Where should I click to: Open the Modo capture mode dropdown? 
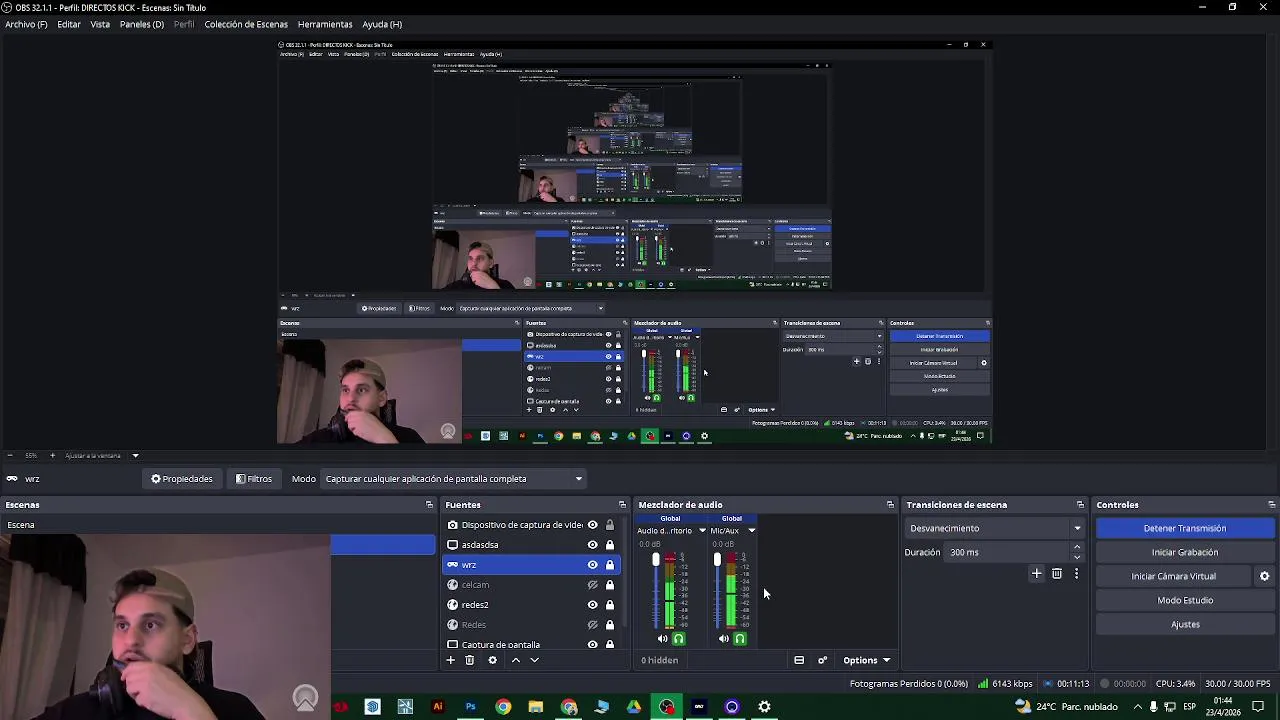click(455, 479)
